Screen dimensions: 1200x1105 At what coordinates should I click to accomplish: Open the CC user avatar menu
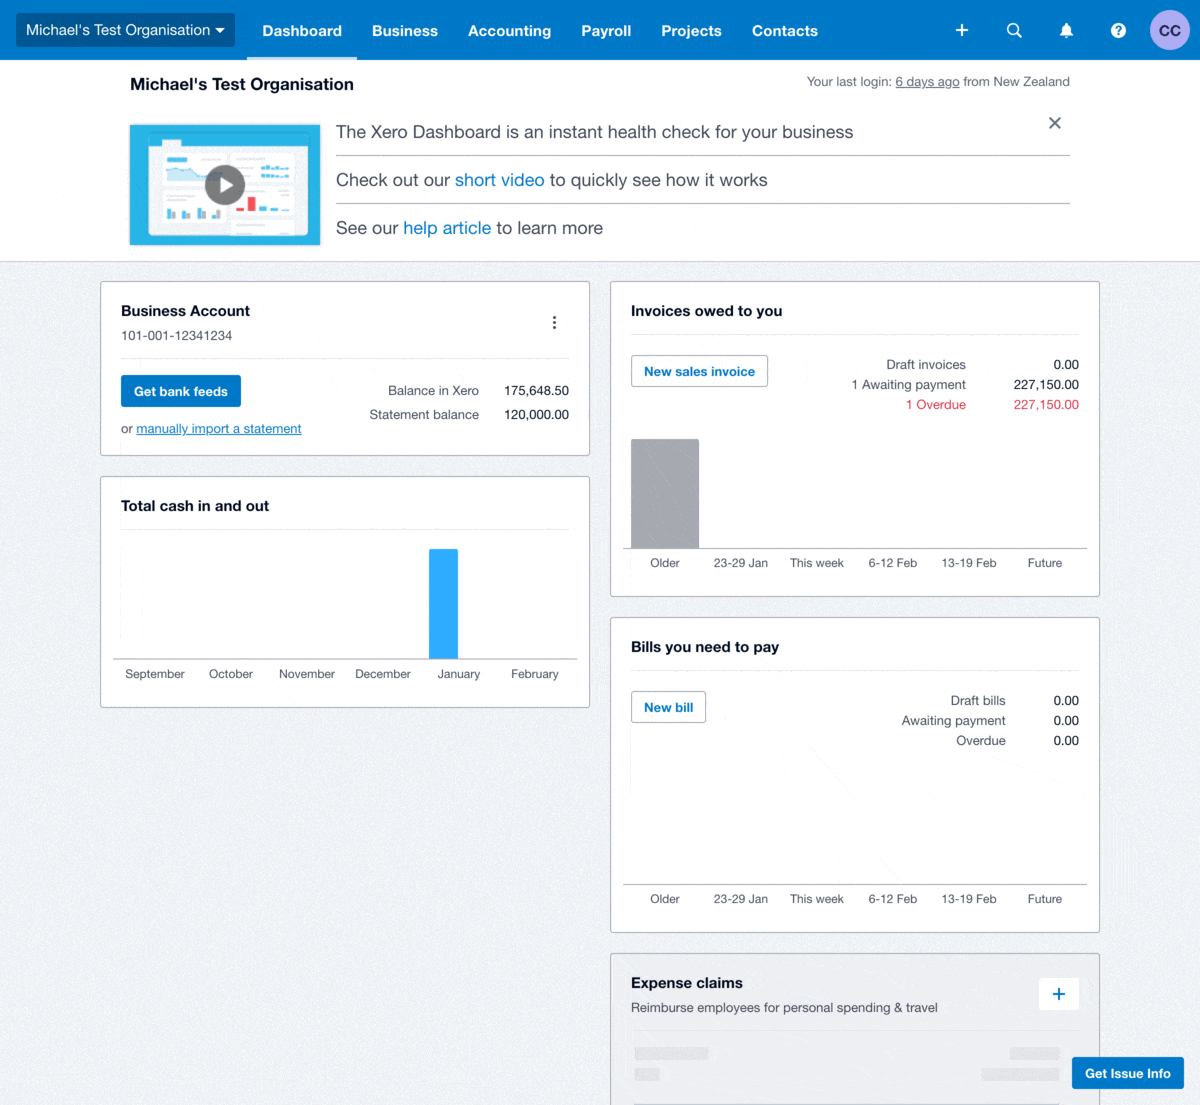pos(1169,30)
